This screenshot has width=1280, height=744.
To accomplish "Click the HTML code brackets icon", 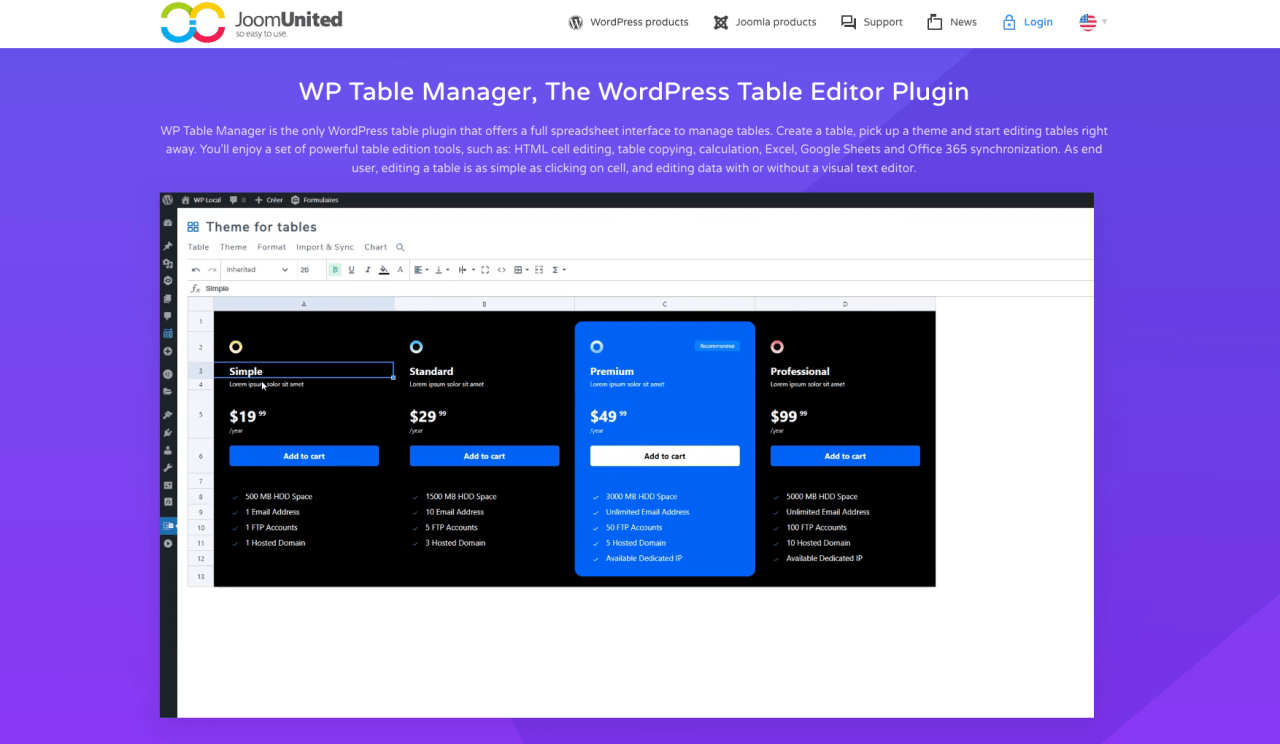I will (x=501, y=270).
